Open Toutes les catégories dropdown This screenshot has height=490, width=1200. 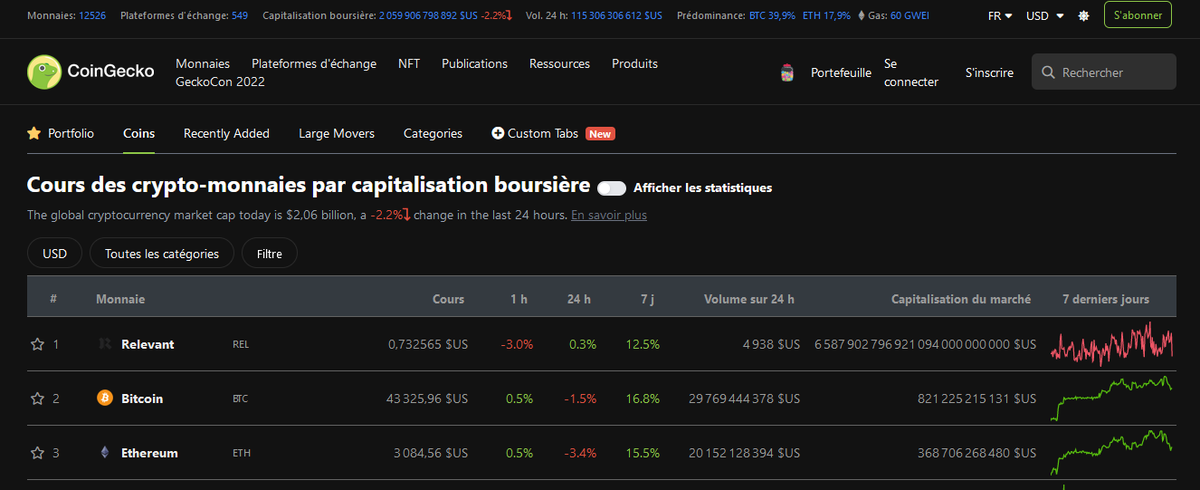coord(162,254)
